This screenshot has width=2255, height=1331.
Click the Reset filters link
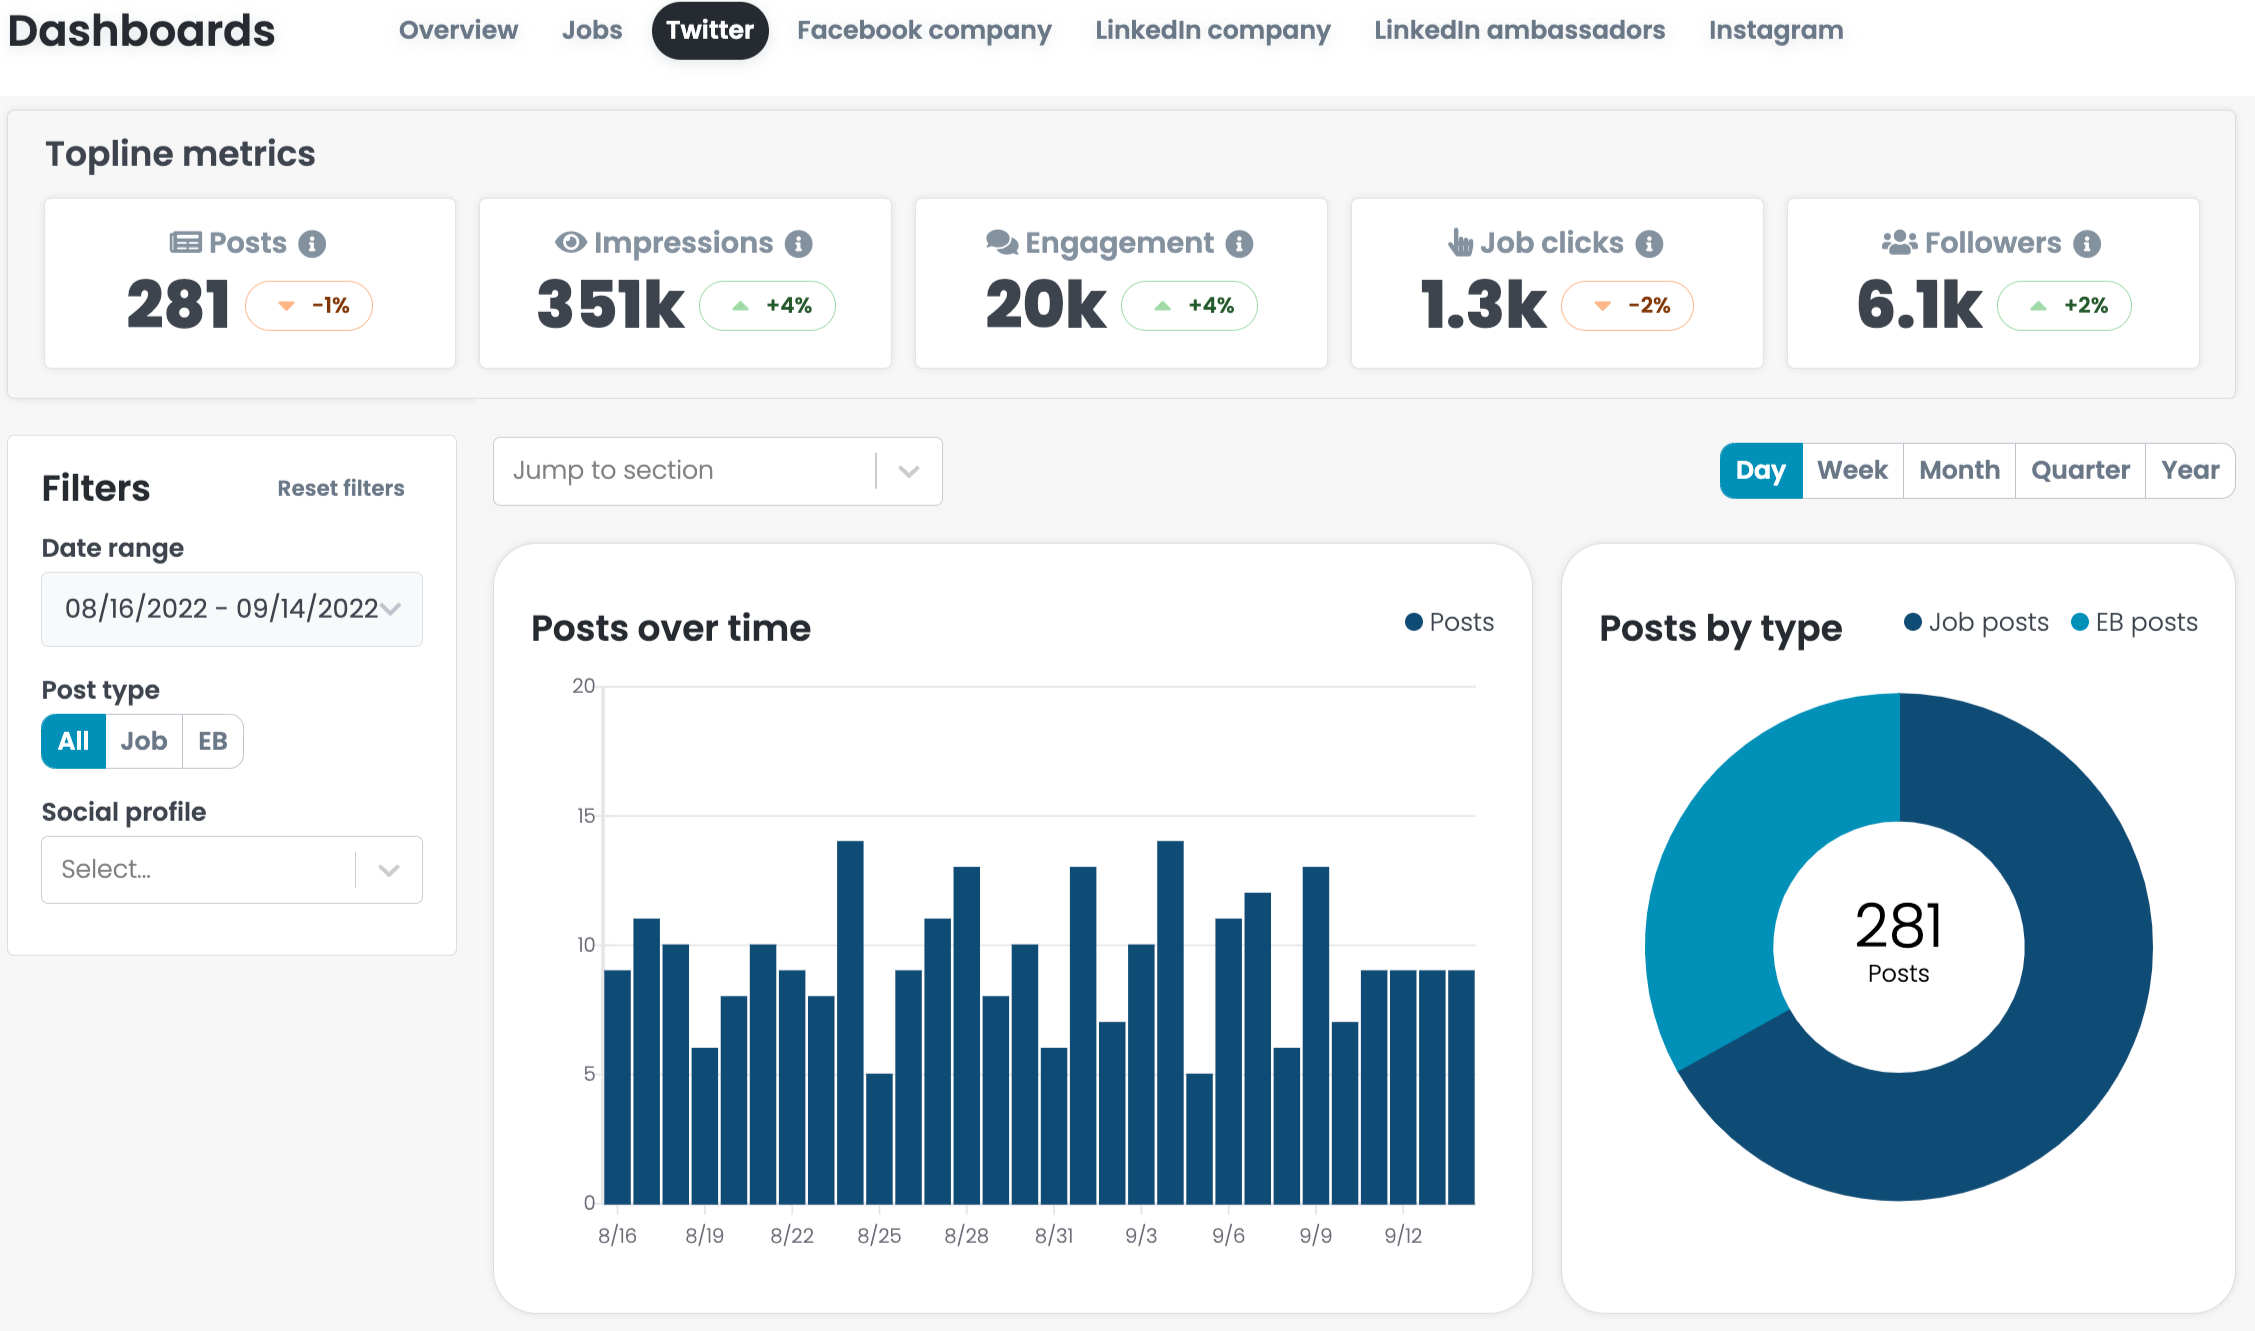341,488
